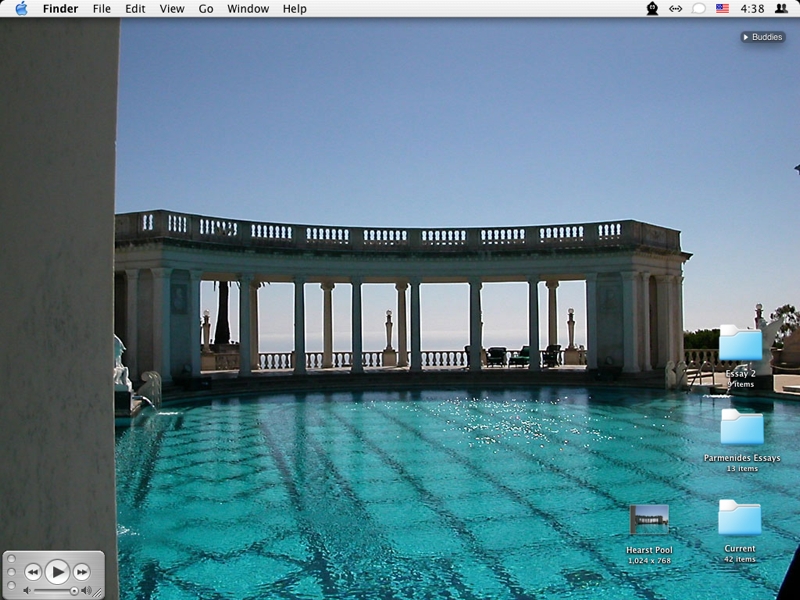Open the Apple menu

(21, 9)
